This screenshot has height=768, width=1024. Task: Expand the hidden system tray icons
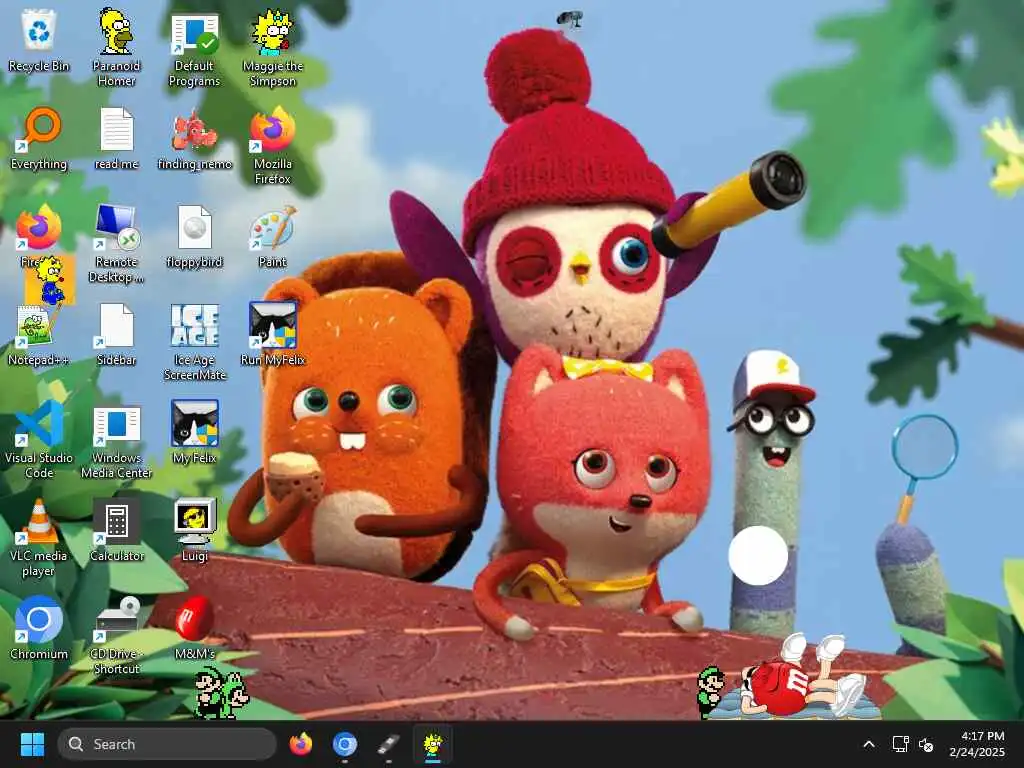[869, 744]
